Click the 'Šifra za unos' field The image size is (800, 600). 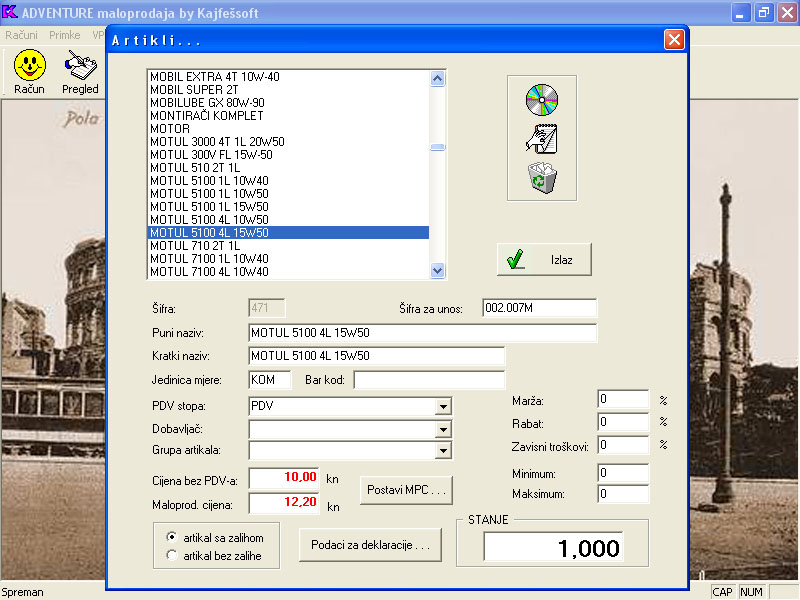[x=539, y=308]
